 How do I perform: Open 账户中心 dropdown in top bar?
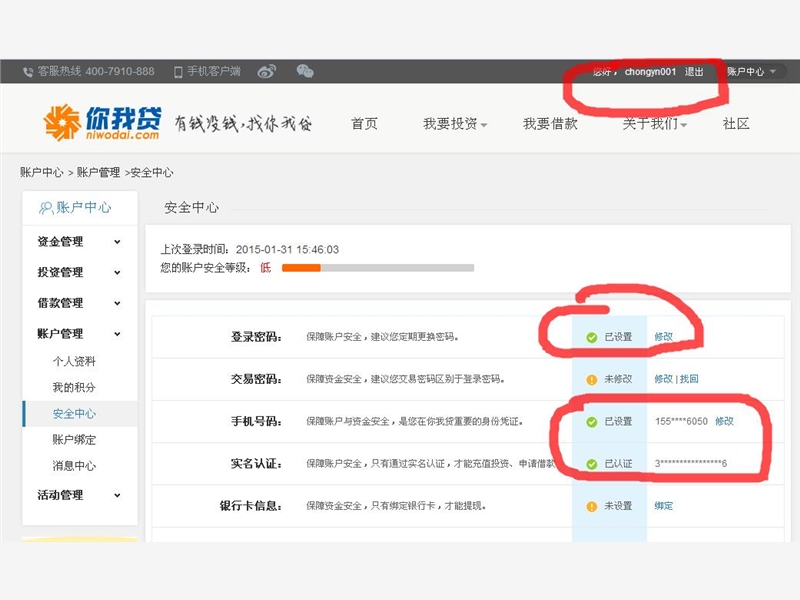click(x=750, y=72)
